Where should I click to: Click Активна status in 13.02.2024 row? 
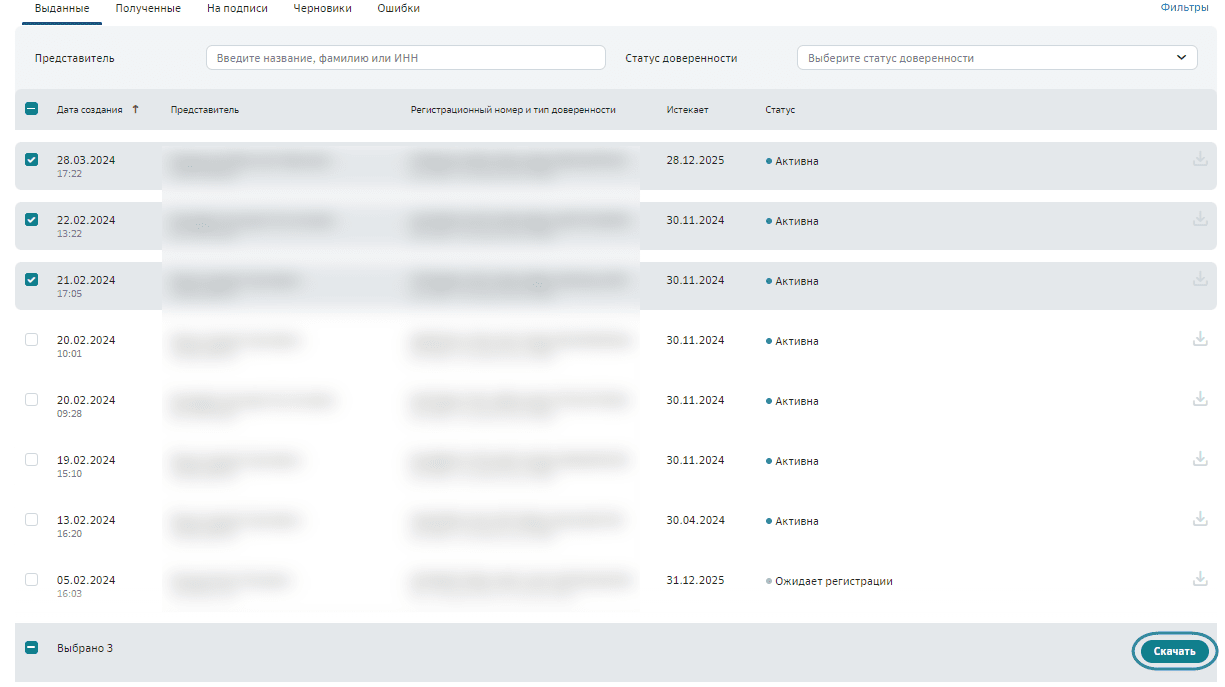point(797,521)
